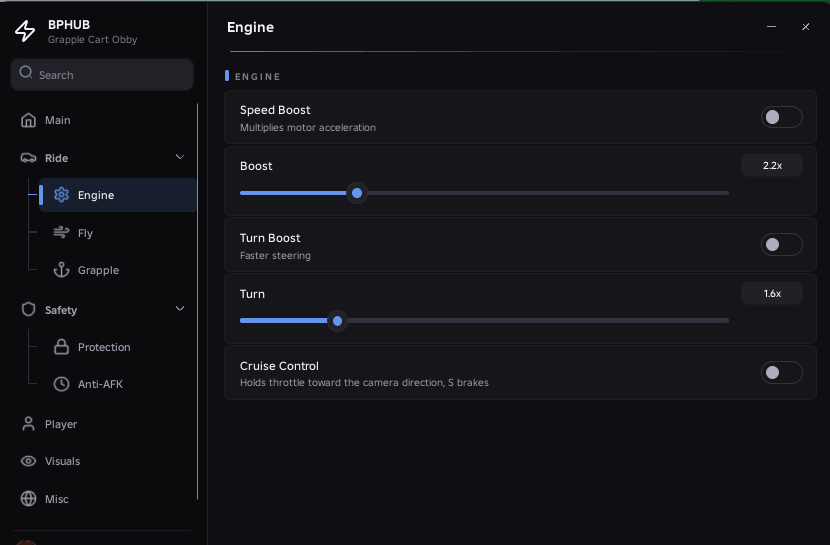Click the Fly wind icon
The image size is (830, 545).
61,232
